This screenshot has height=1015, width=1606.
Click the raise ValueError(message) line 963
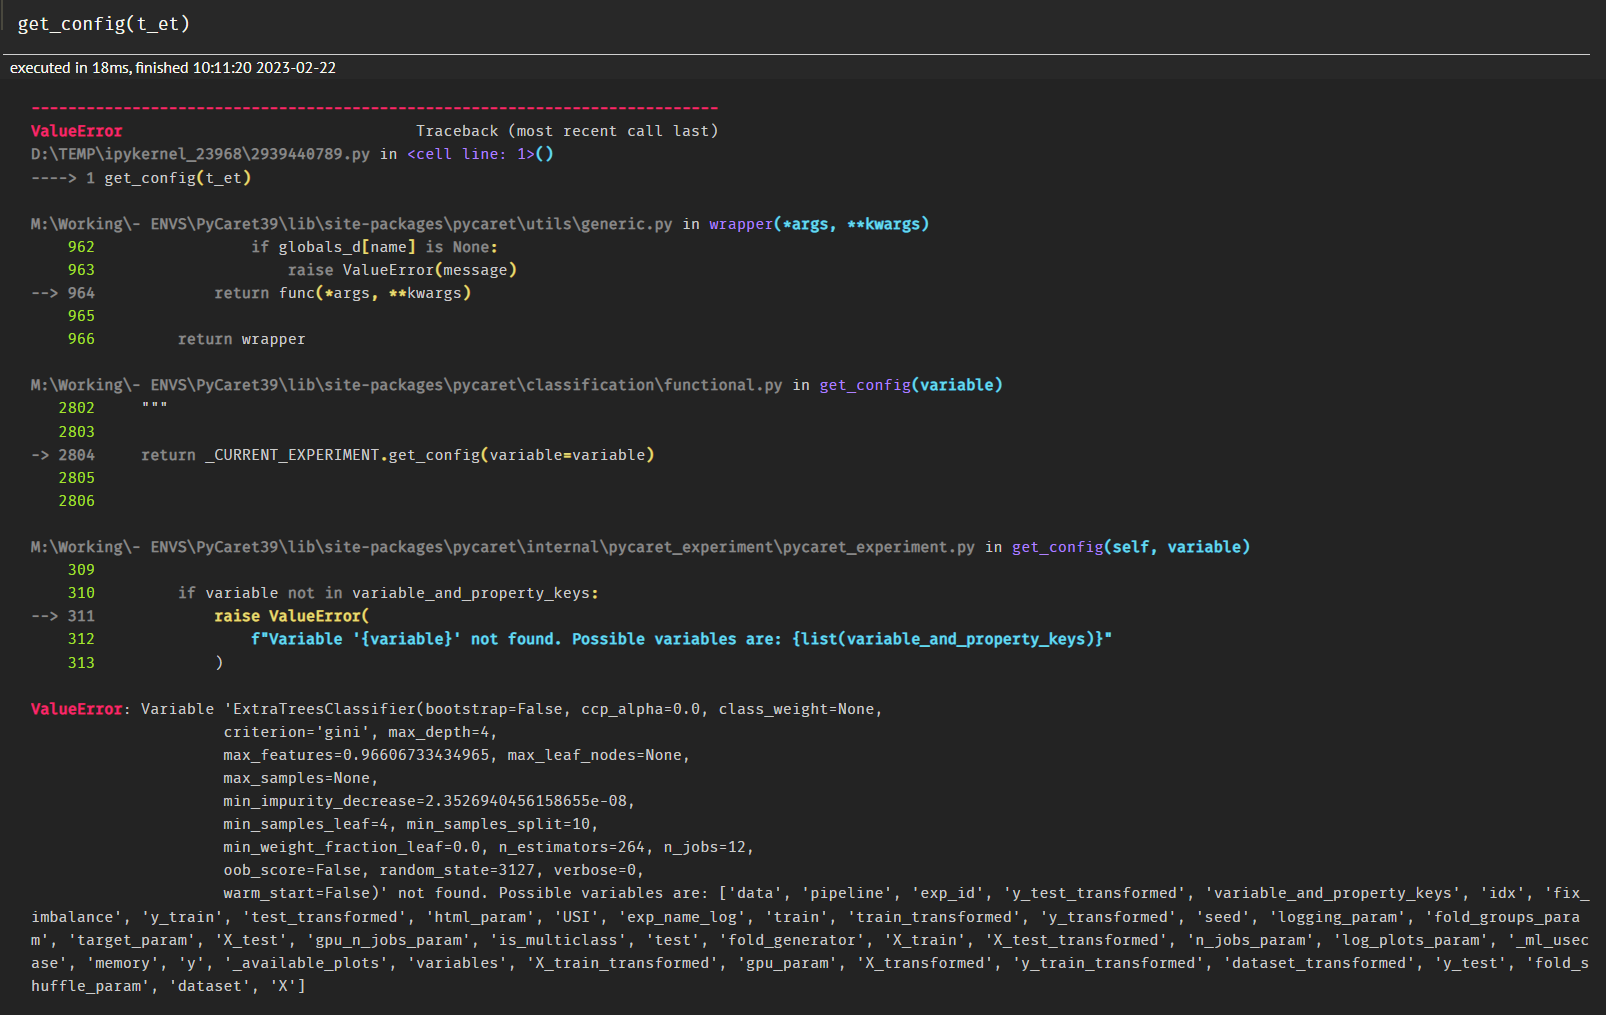point(400,269)
